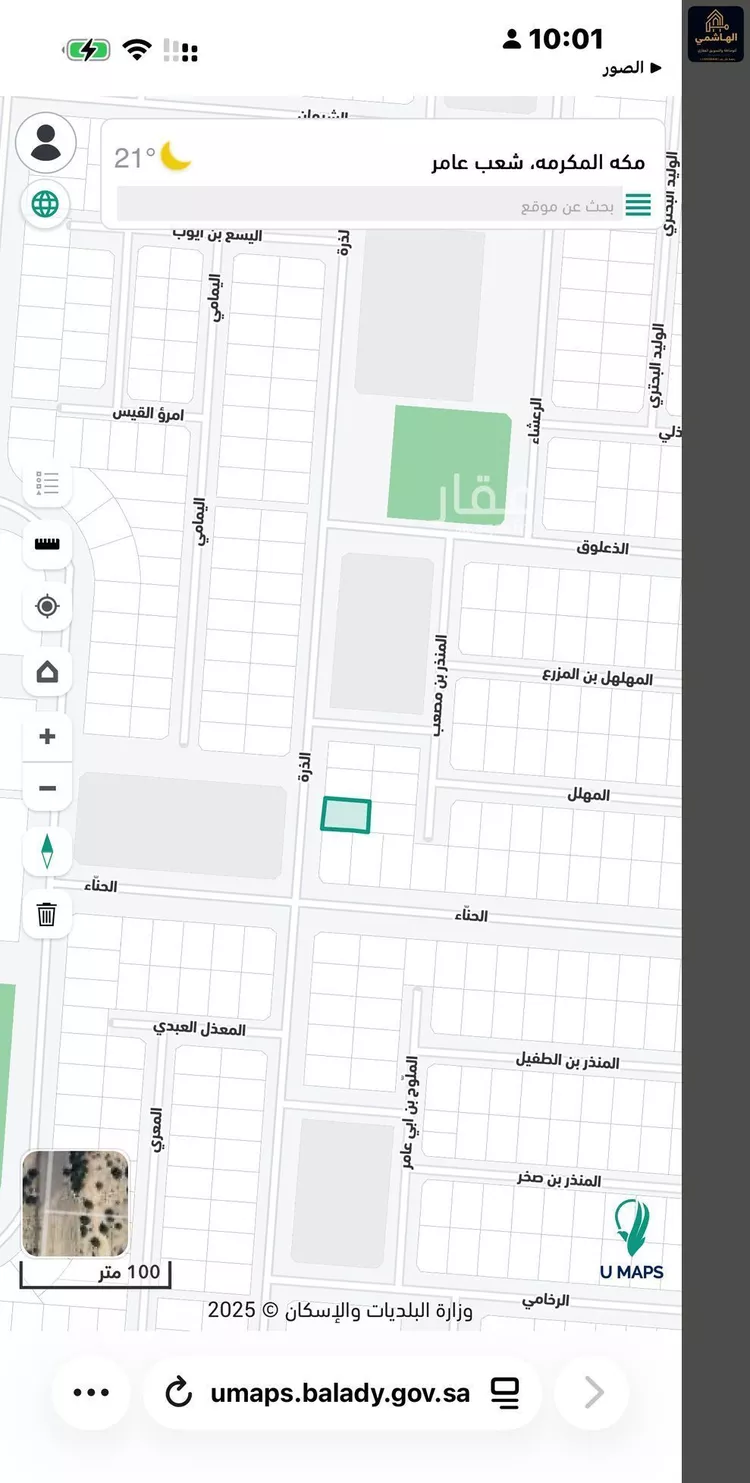The image size is (750, 1483).
Task: Tap the المهلهل بن المزرع street label
Action: [x=598, y=677]
